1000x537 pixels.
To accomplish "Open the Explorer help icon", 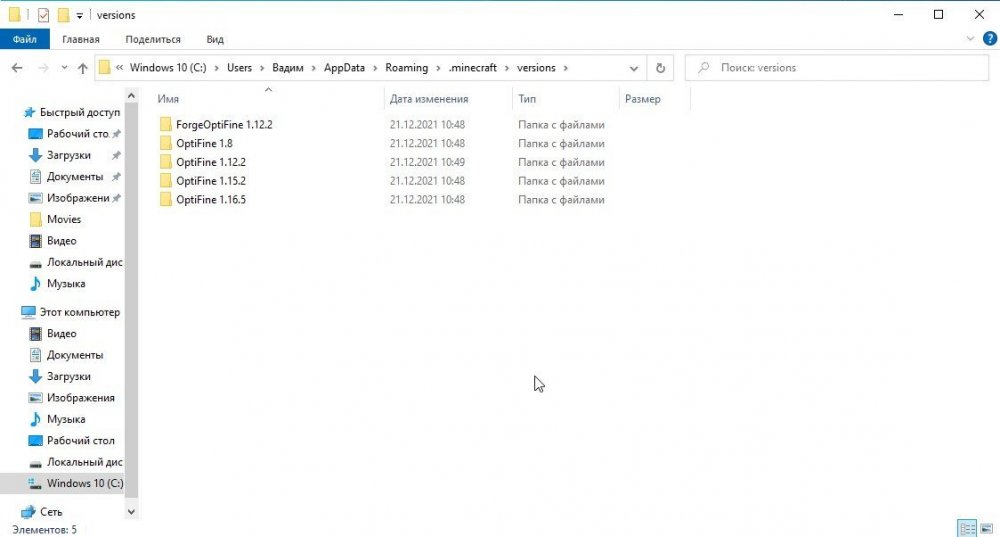I will click(989, 39).
